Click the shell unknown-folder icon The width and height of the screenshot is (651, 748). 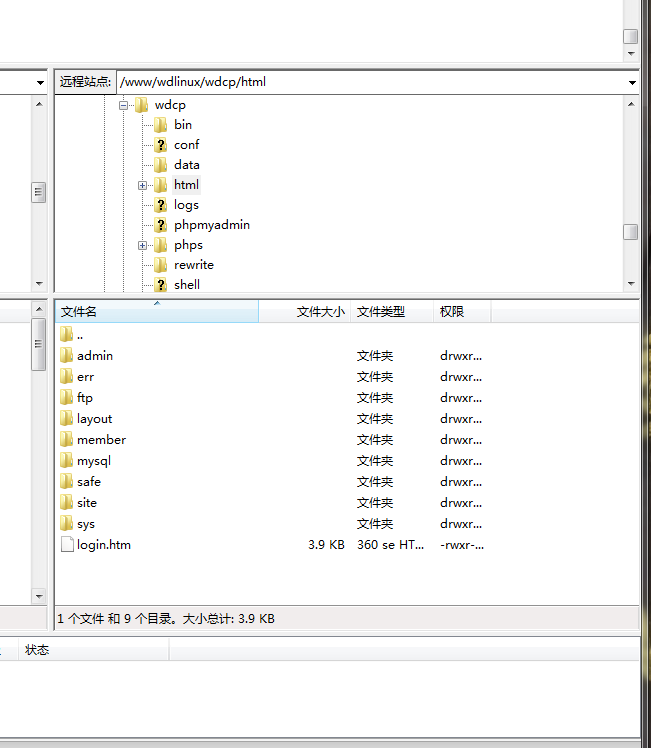point(161,285)
